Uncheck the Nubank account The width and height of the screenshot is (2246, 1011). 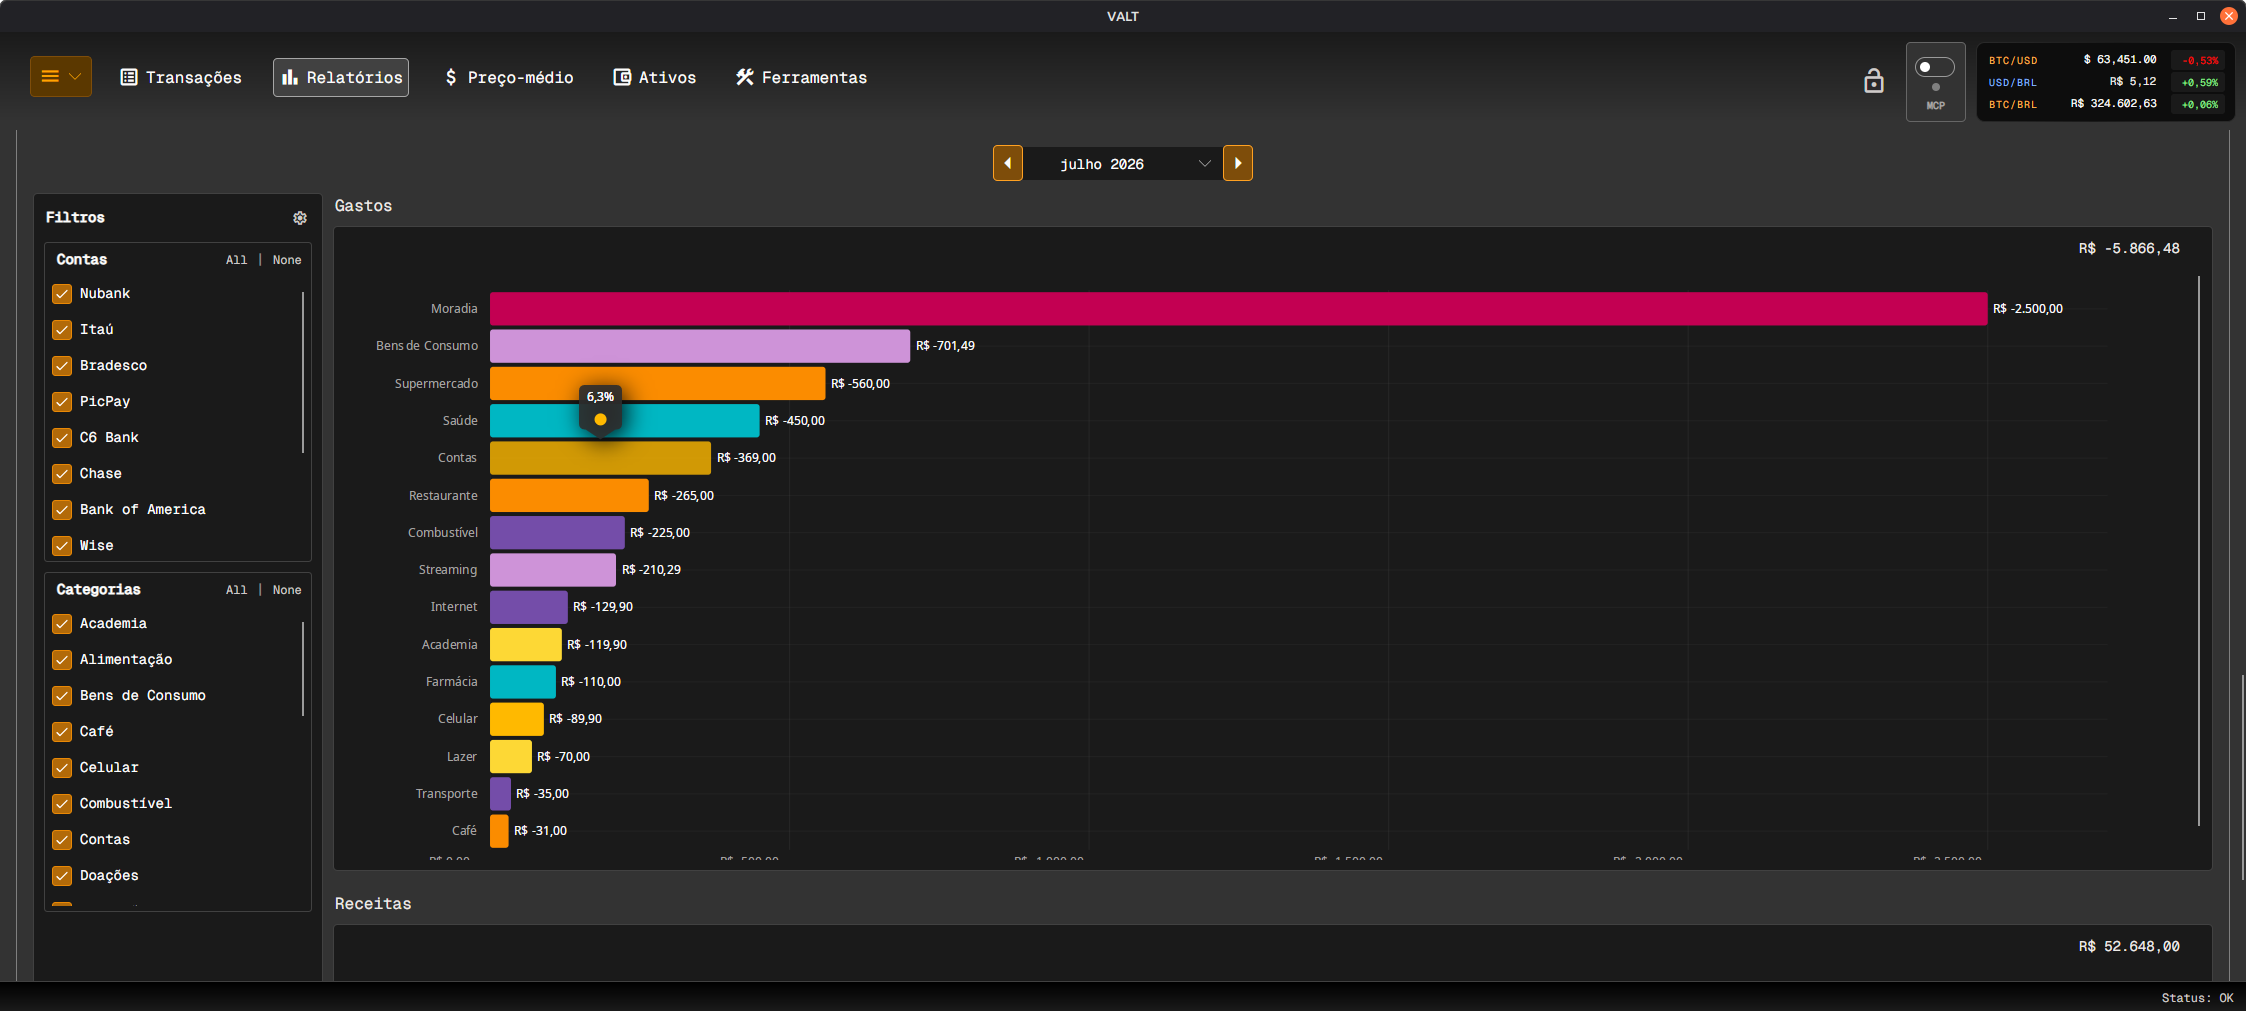[x=62, y=294]
